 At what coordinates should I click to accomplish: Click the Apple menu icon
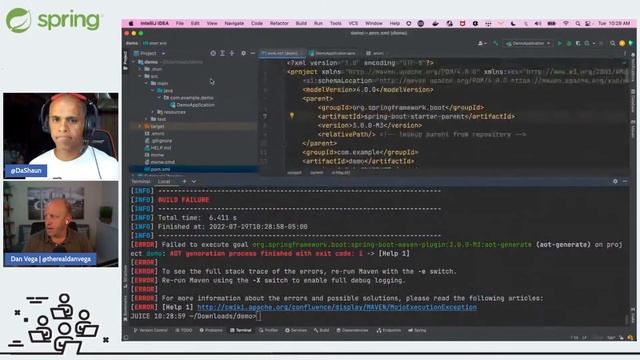point(131,24)
